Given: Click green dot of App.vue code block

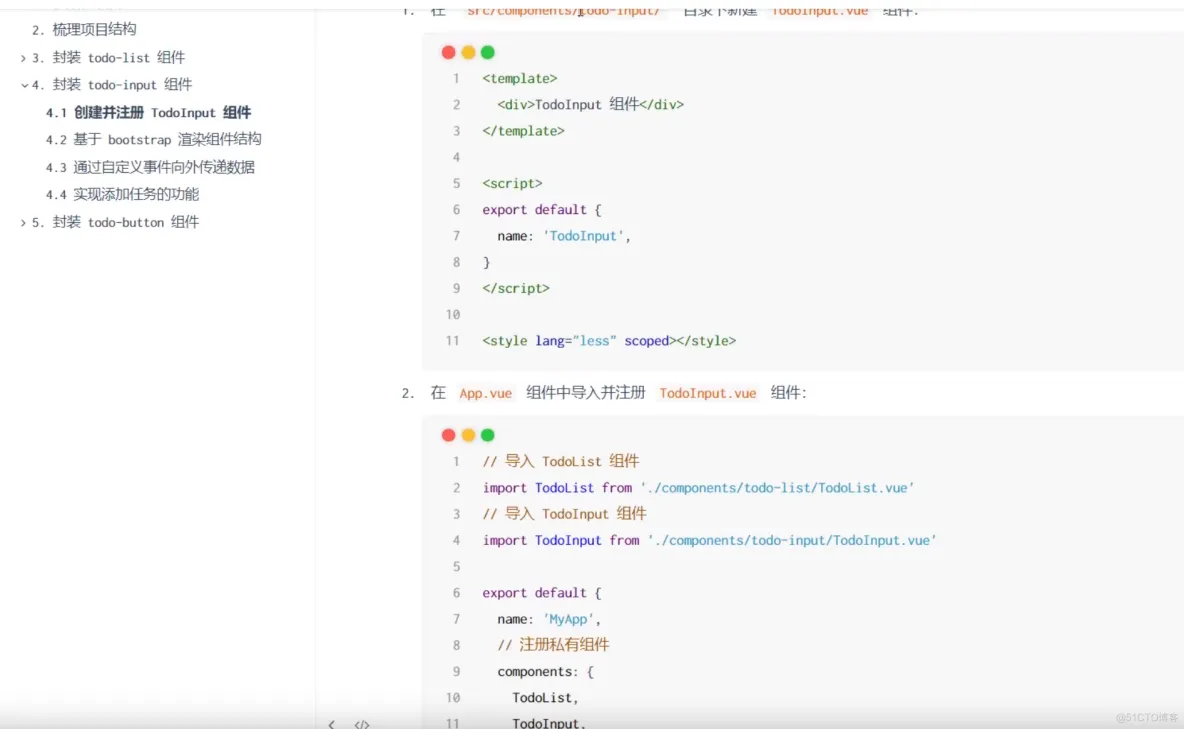Looking at the screenshot, I should (x=488, y=435).
